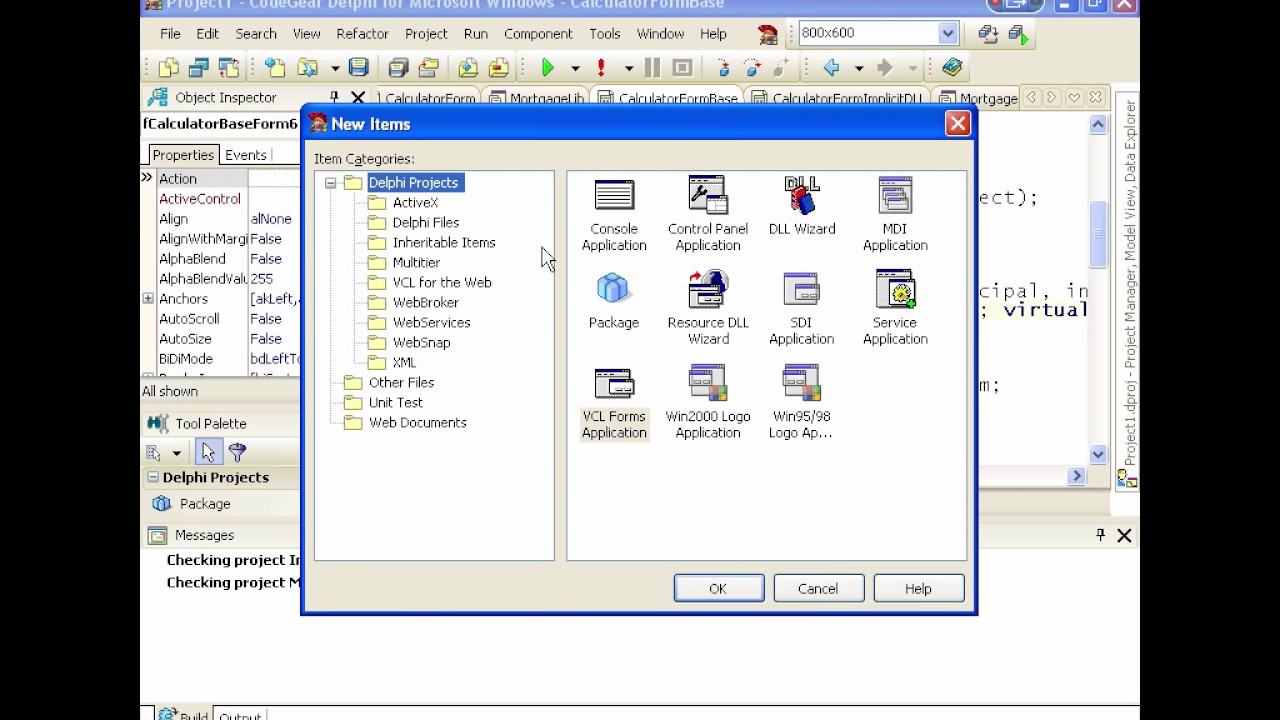Click the editor vertical scrollbar up arrow
Viewport: 1280px width, 720px height.
(x=1098, y=125)
